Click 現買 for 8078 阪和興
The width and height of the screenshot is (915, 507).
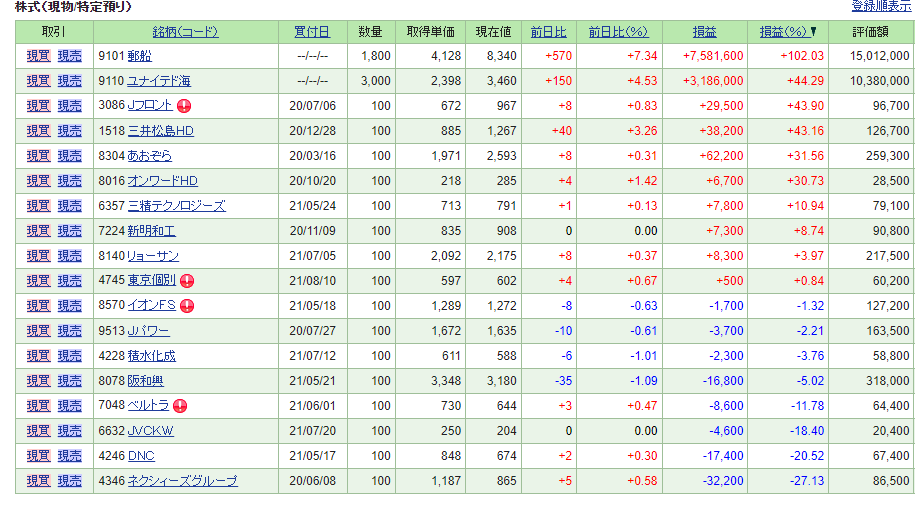point(39,381)
